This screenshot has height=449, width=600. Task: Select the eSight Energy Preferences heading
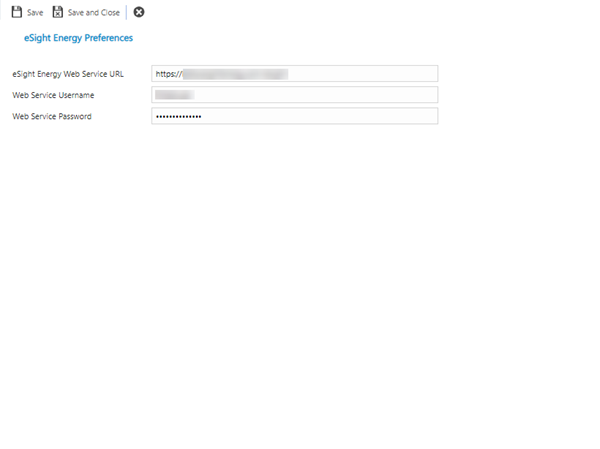point(78,38)
